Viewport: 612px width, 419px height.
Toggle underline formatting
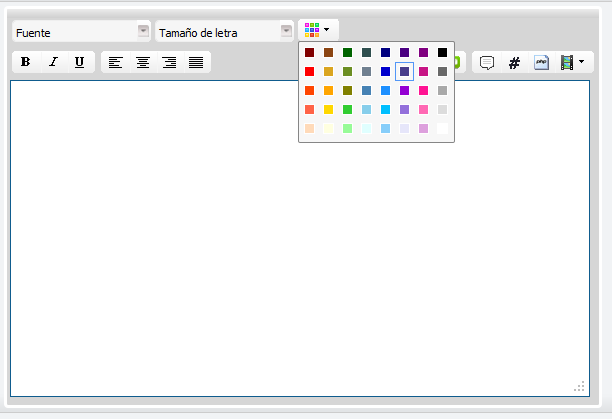click(79, 62)
